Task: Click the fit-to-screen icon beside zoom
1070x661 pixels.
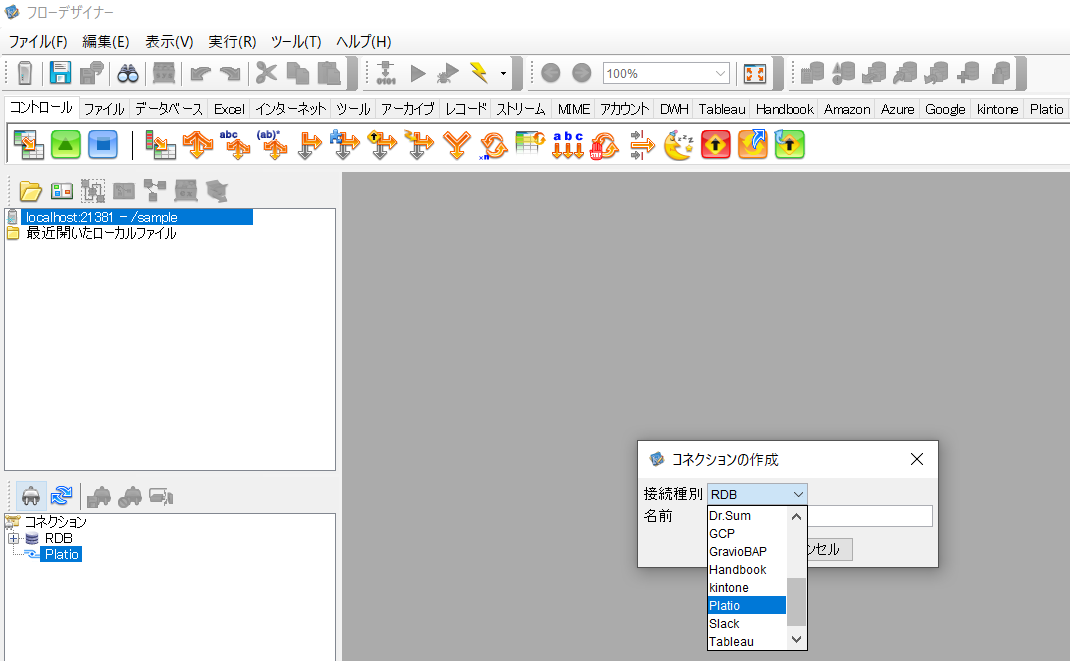Action: (x=755, y=73)
